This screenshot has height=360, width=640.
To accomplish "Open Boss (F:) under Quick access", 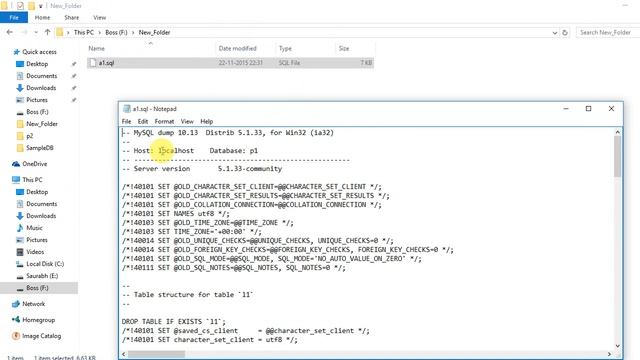I will tap(37, 112).
